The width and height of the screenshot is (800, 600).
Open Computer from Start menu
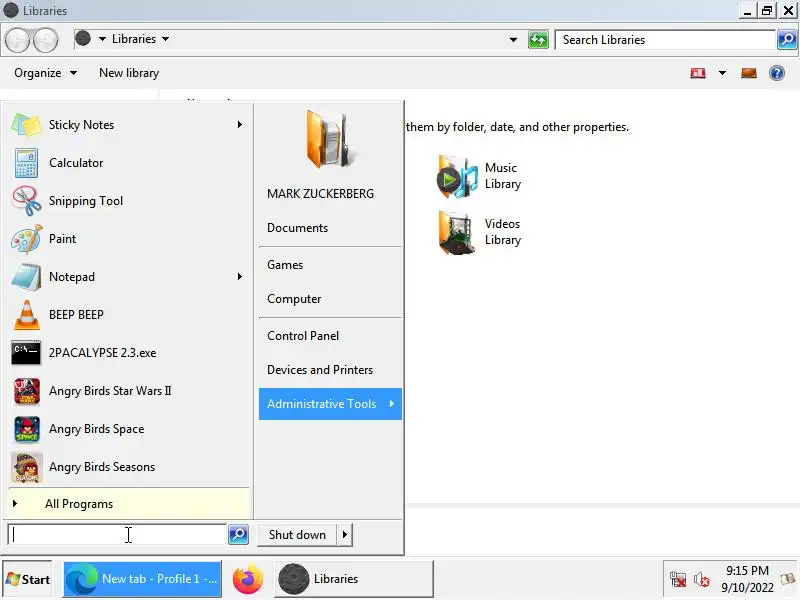click(294, 299)
